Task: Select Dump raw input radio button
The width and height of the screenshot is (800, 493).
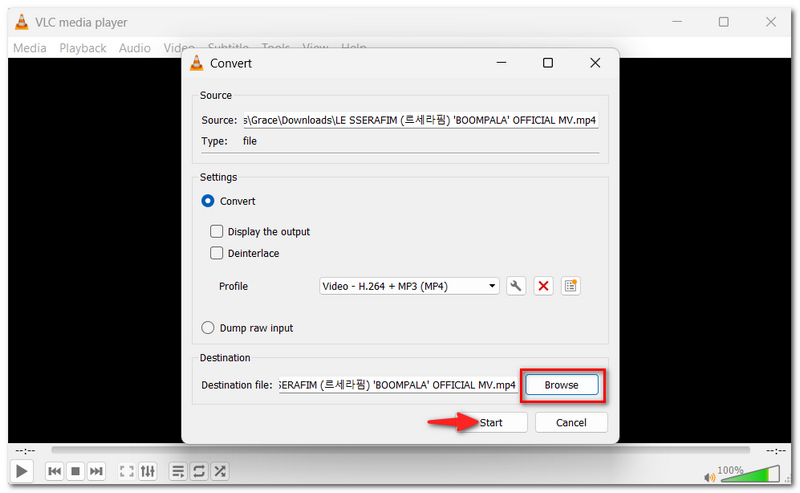Action: point(208,328)
